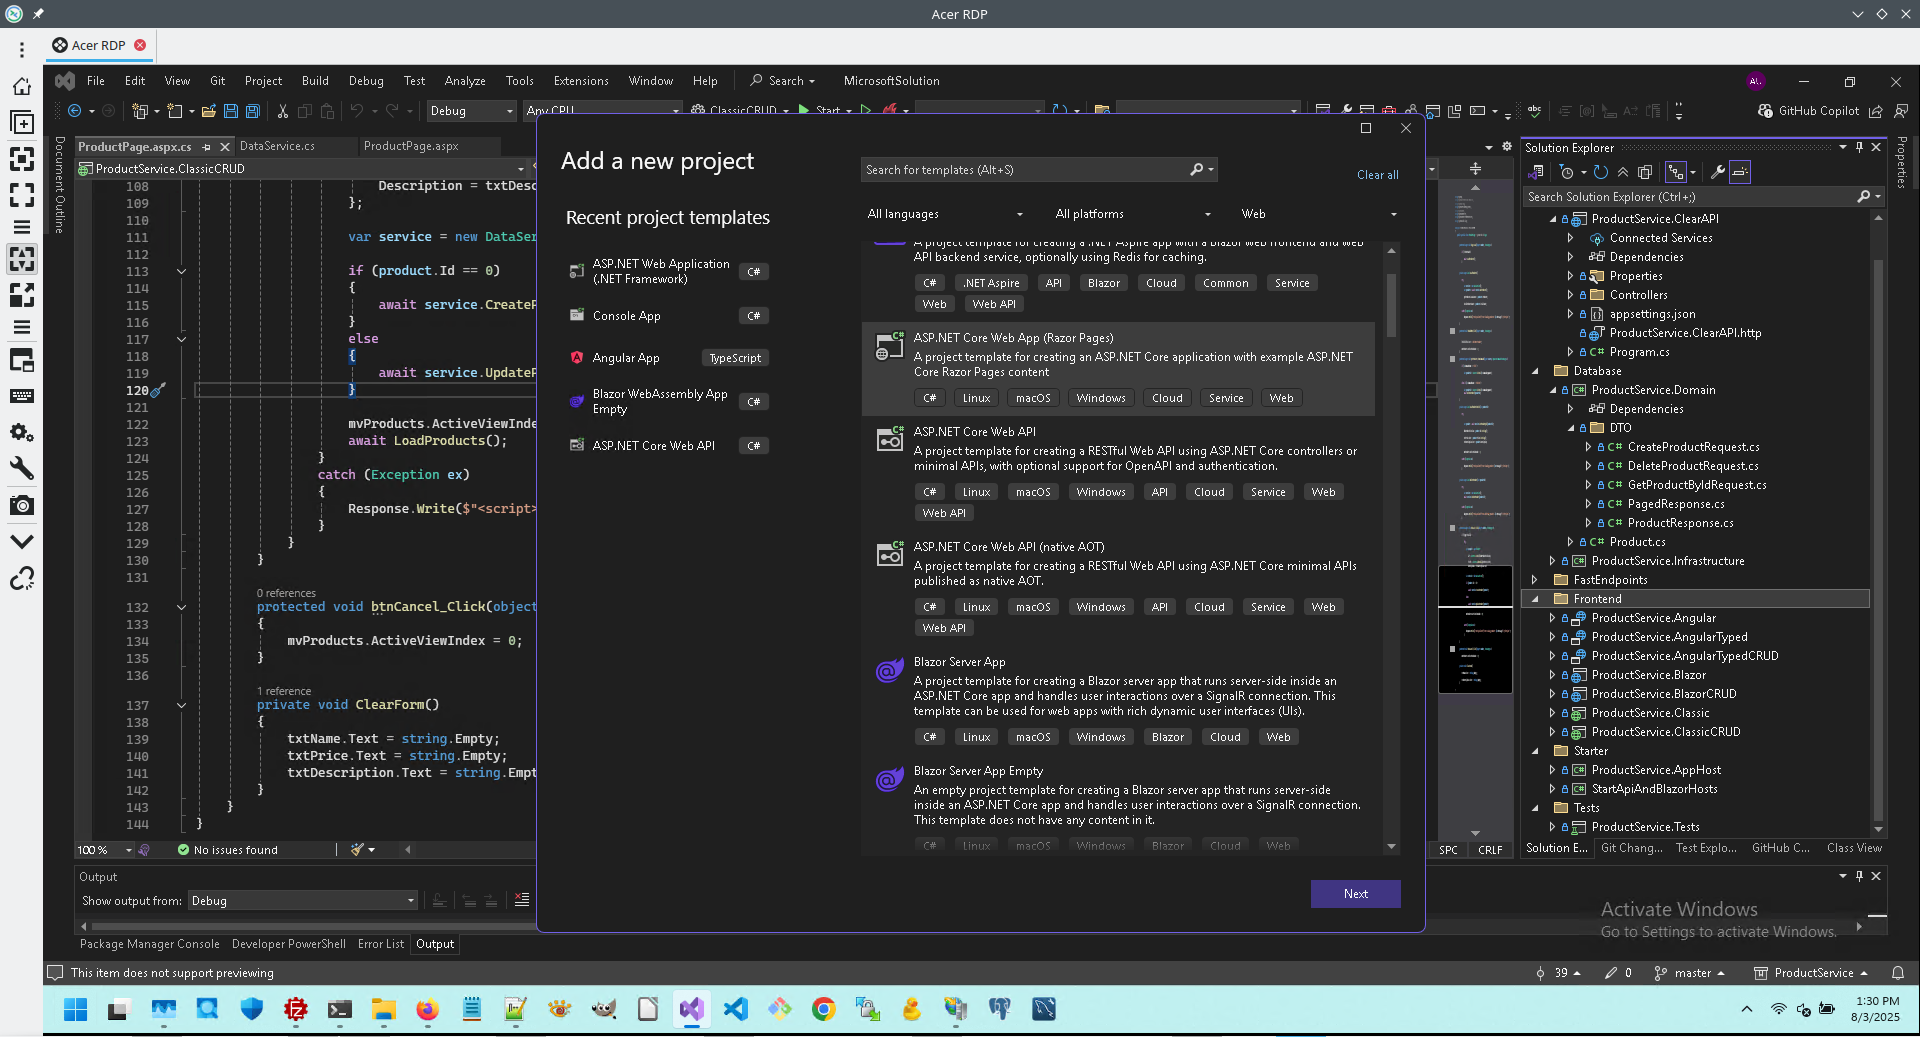Click the Save icon in the toolbar
Image resolution: width=1920 pixels, height=1037 pixels.
pyautogui.click(x=231, y=111)
